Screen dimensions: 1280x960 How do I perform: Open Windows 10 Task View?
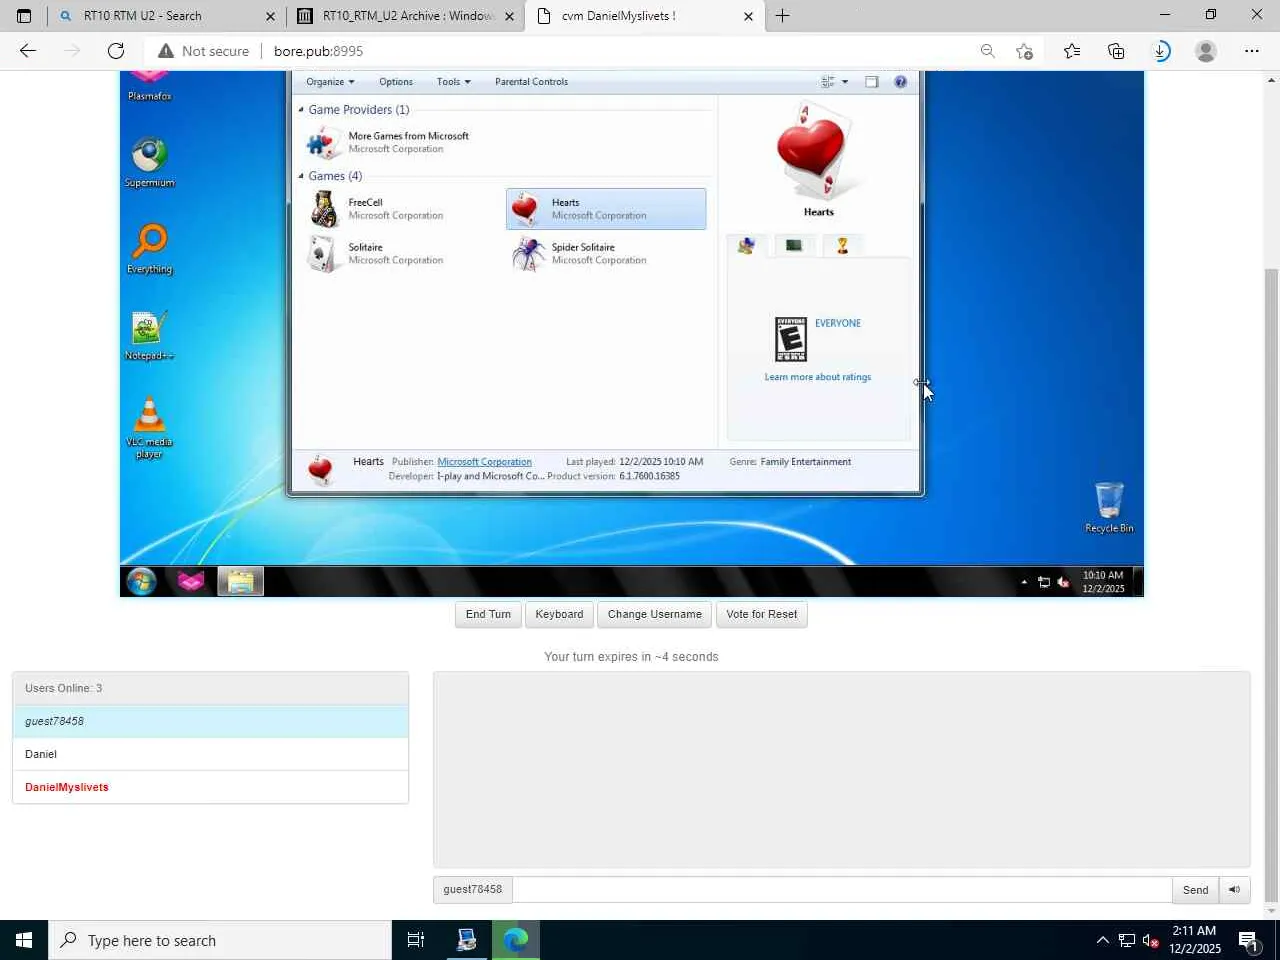click(x=416, y=940)
